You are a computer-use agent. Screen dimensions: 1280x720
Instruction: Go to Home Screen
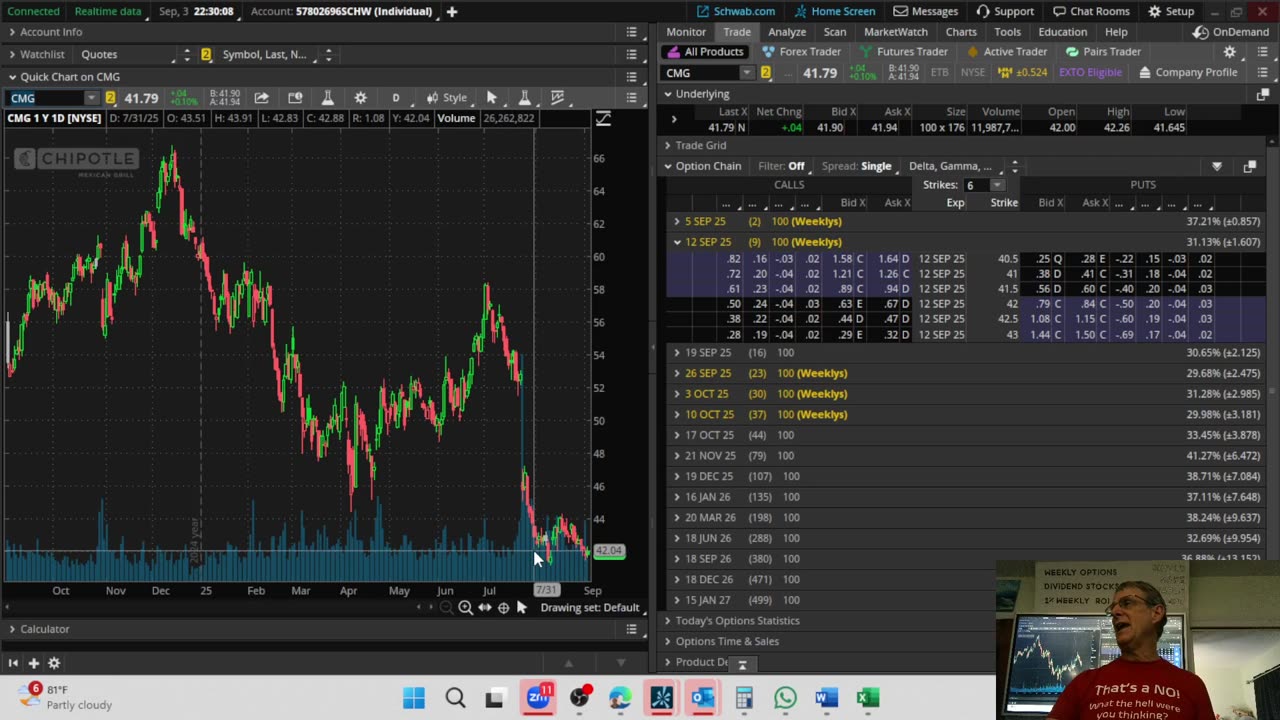click(835, 12)
